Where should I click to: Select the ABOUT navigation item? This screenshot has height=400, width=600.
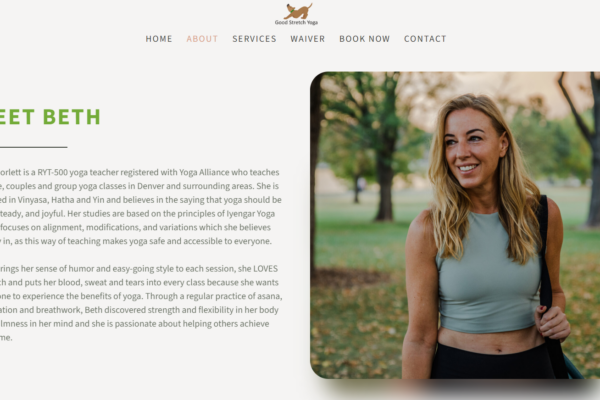coord(202,39)
